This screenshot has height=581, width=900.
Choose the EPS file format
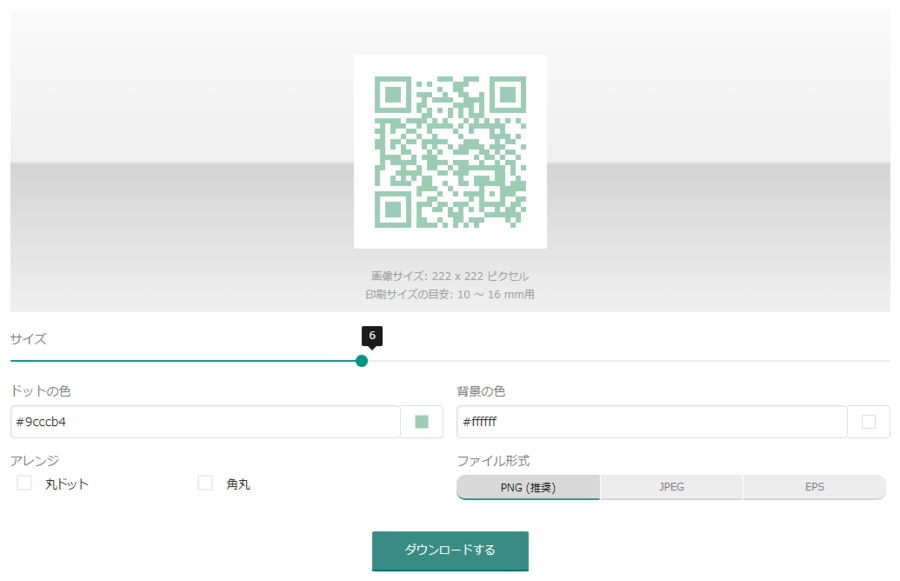click(x=814, y=487)
